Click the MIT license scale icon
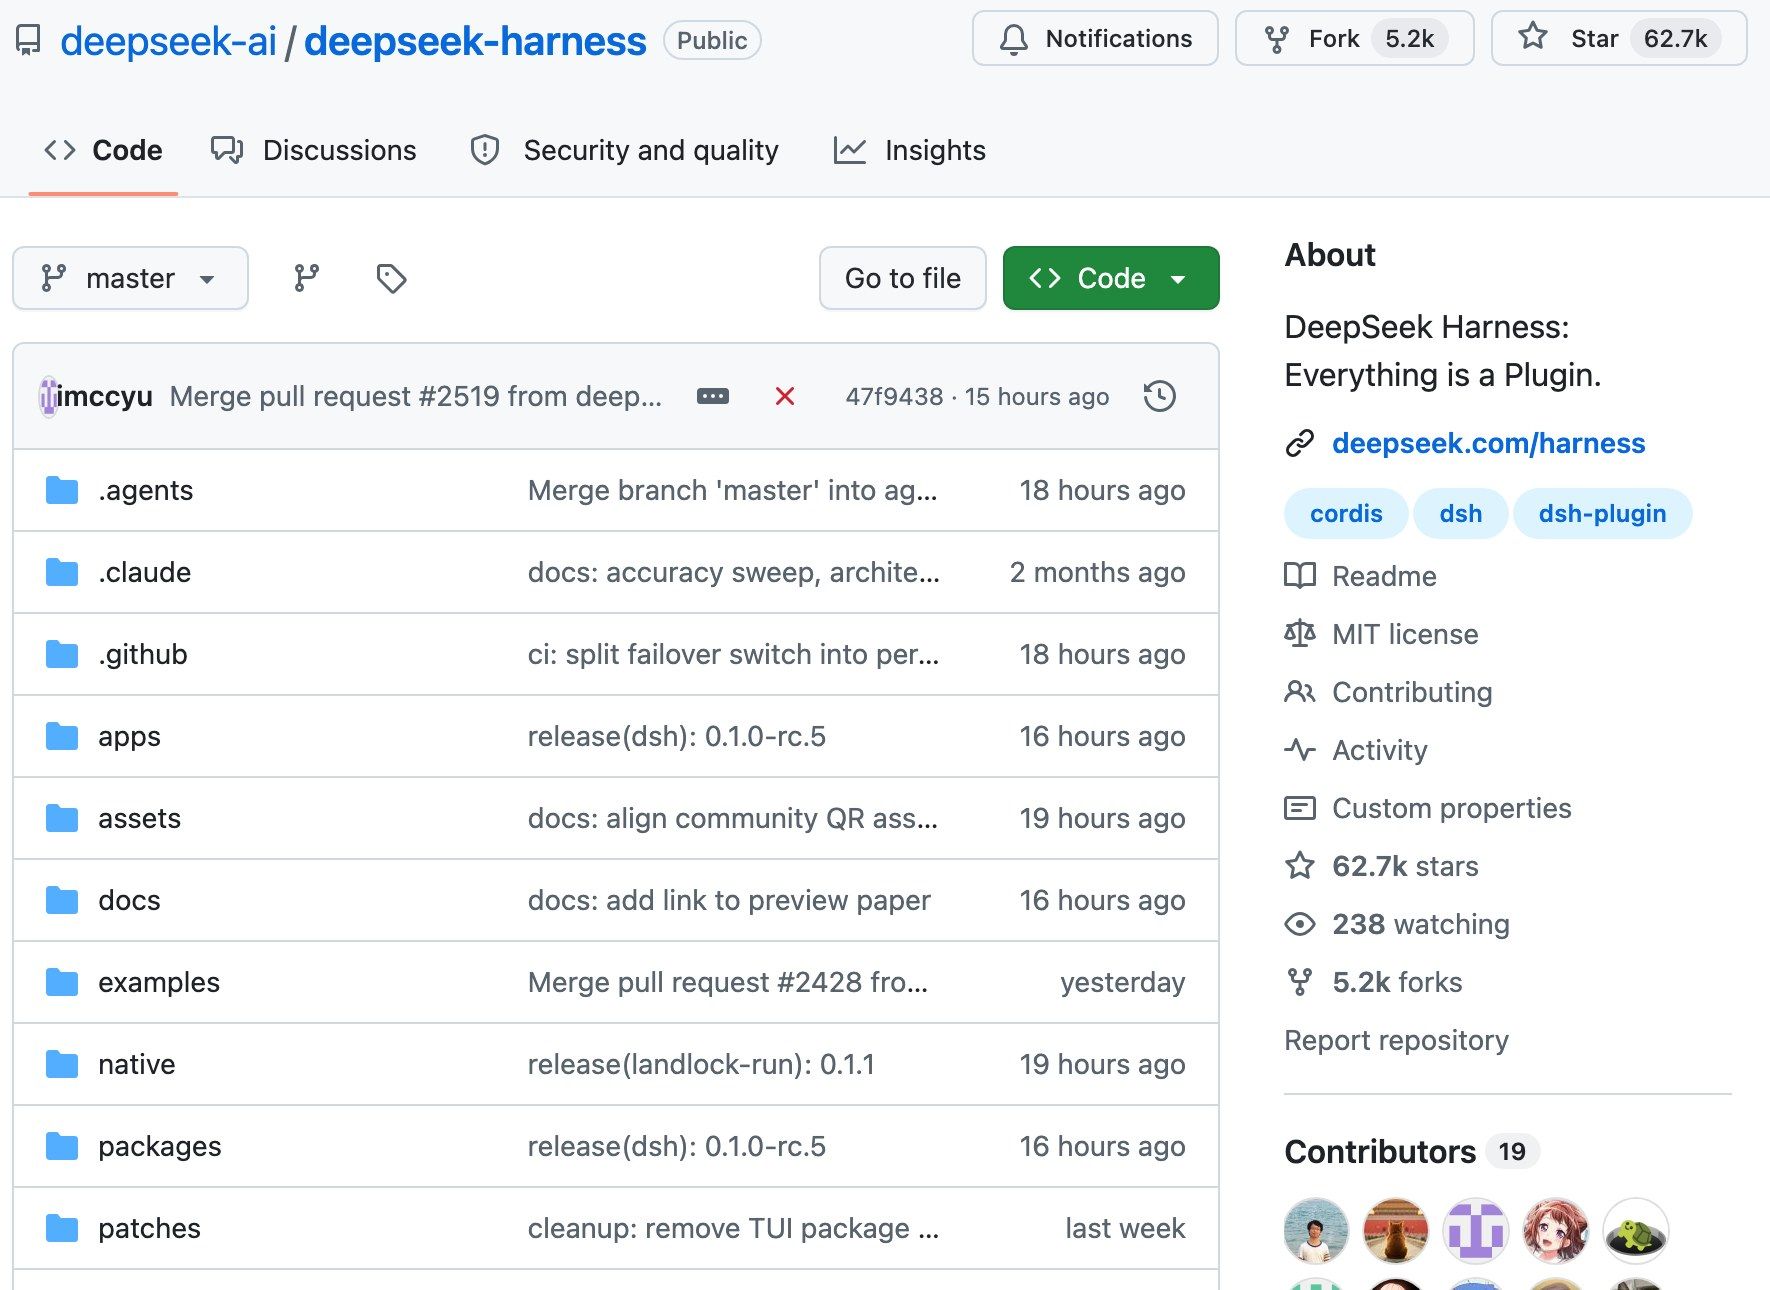 click(1300, 633)
